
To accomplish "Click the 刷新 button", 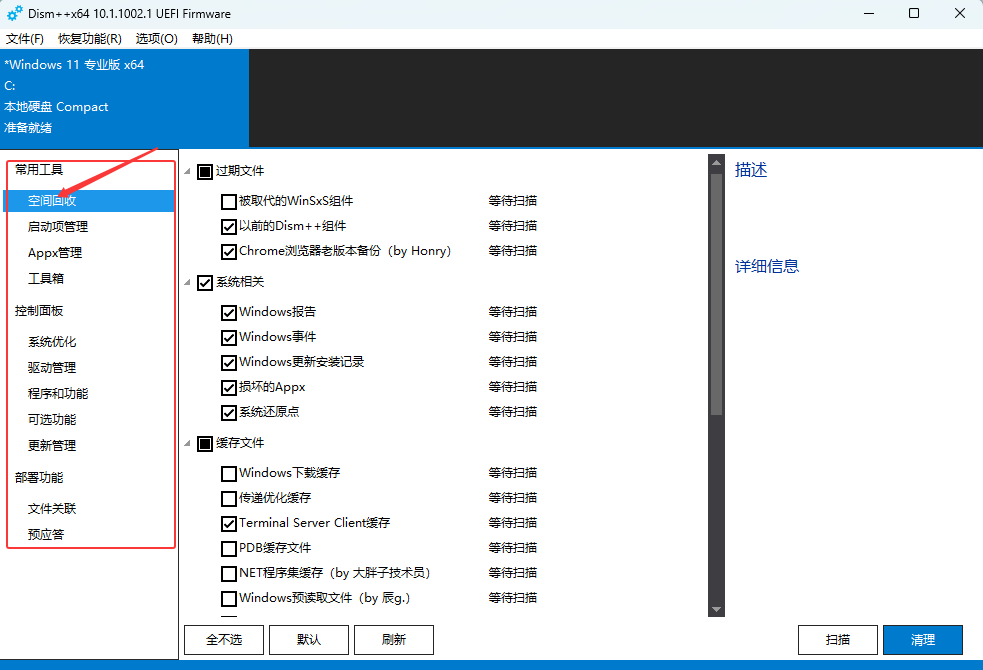I will pyautogui.click(x=394, y=640).
